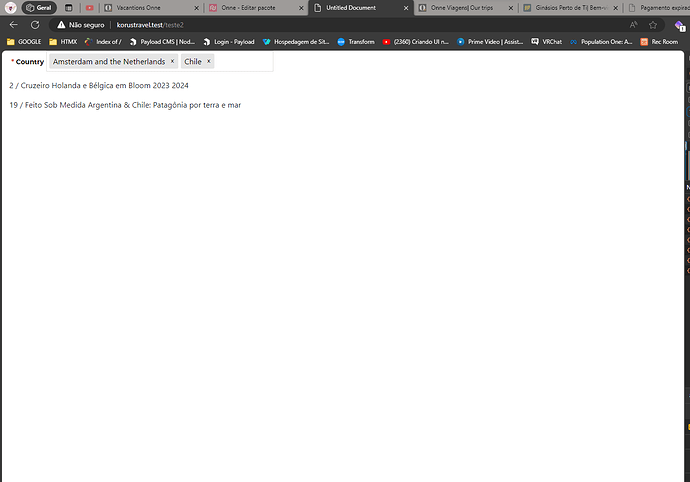690x482 pixels.
Task: Click the address bar URL korustravel.test
Action: pos(150,24)
